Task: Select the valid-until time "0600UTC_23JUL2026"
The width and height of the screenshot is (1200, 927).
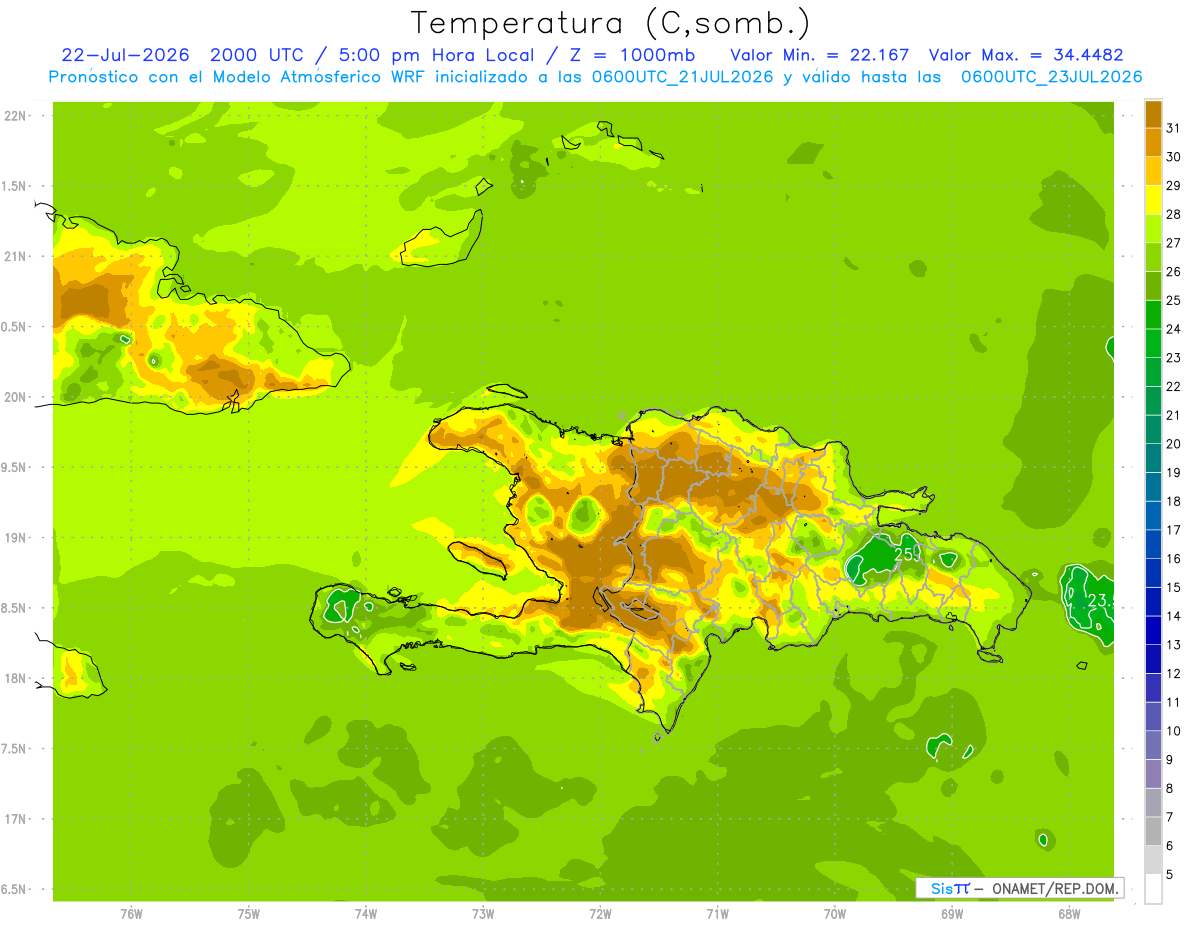Action: tap(1052, 77)
